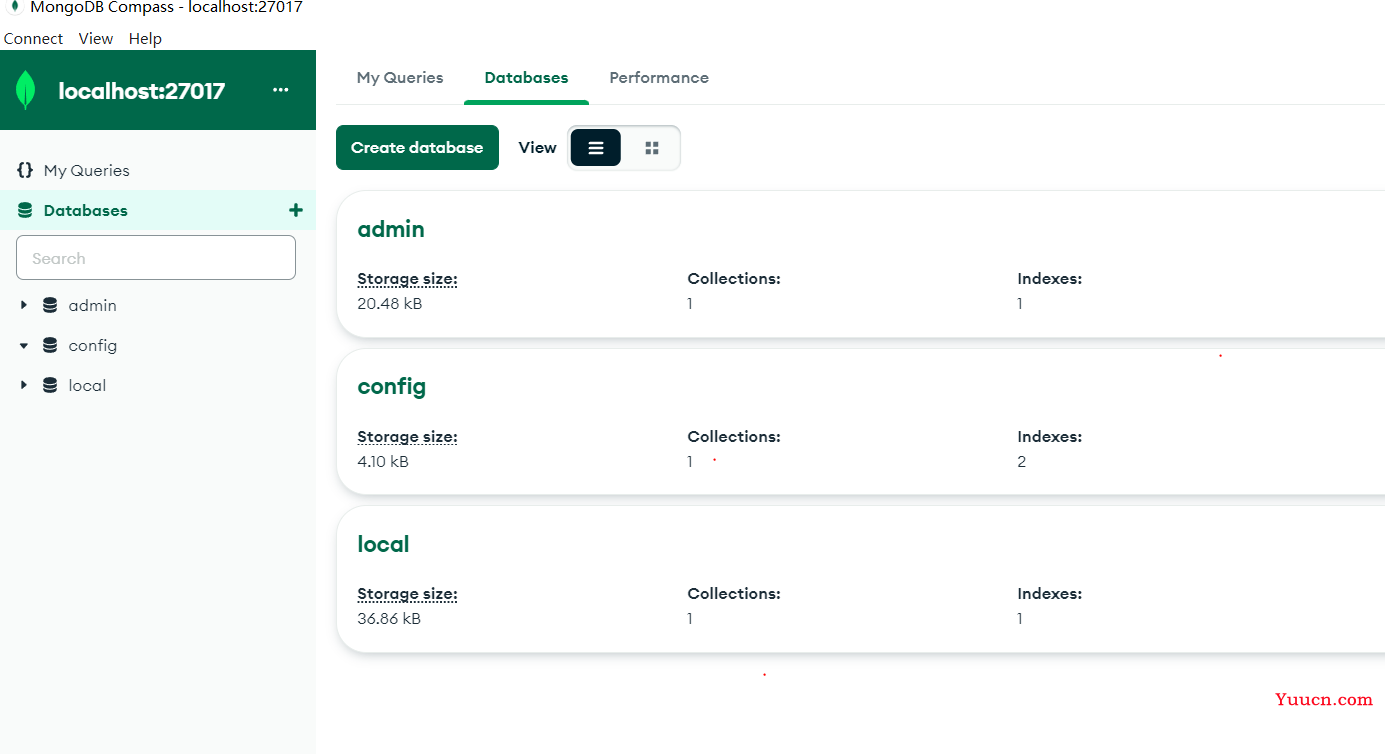Click the 20.48 kB storage value

point(390,303)
